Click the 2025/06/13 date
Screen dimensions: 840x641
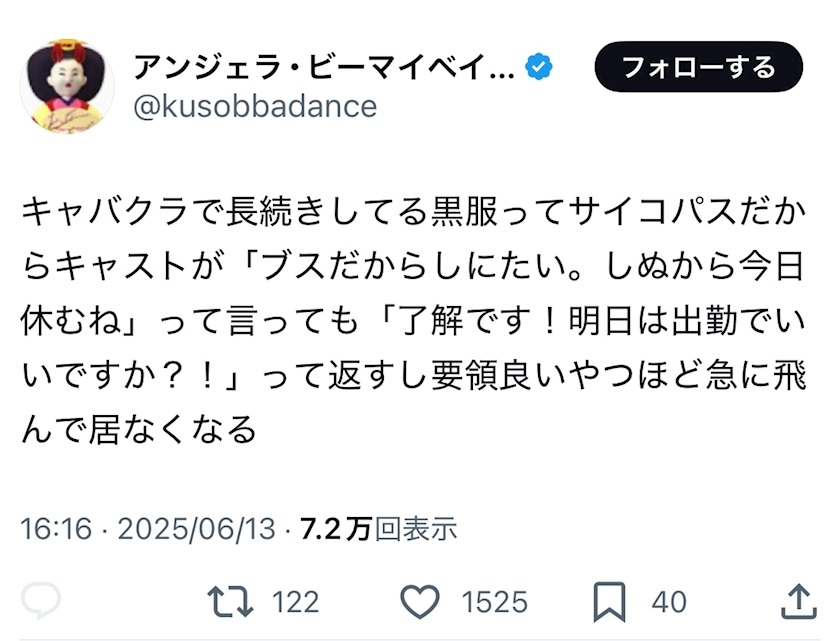[197, 529]
